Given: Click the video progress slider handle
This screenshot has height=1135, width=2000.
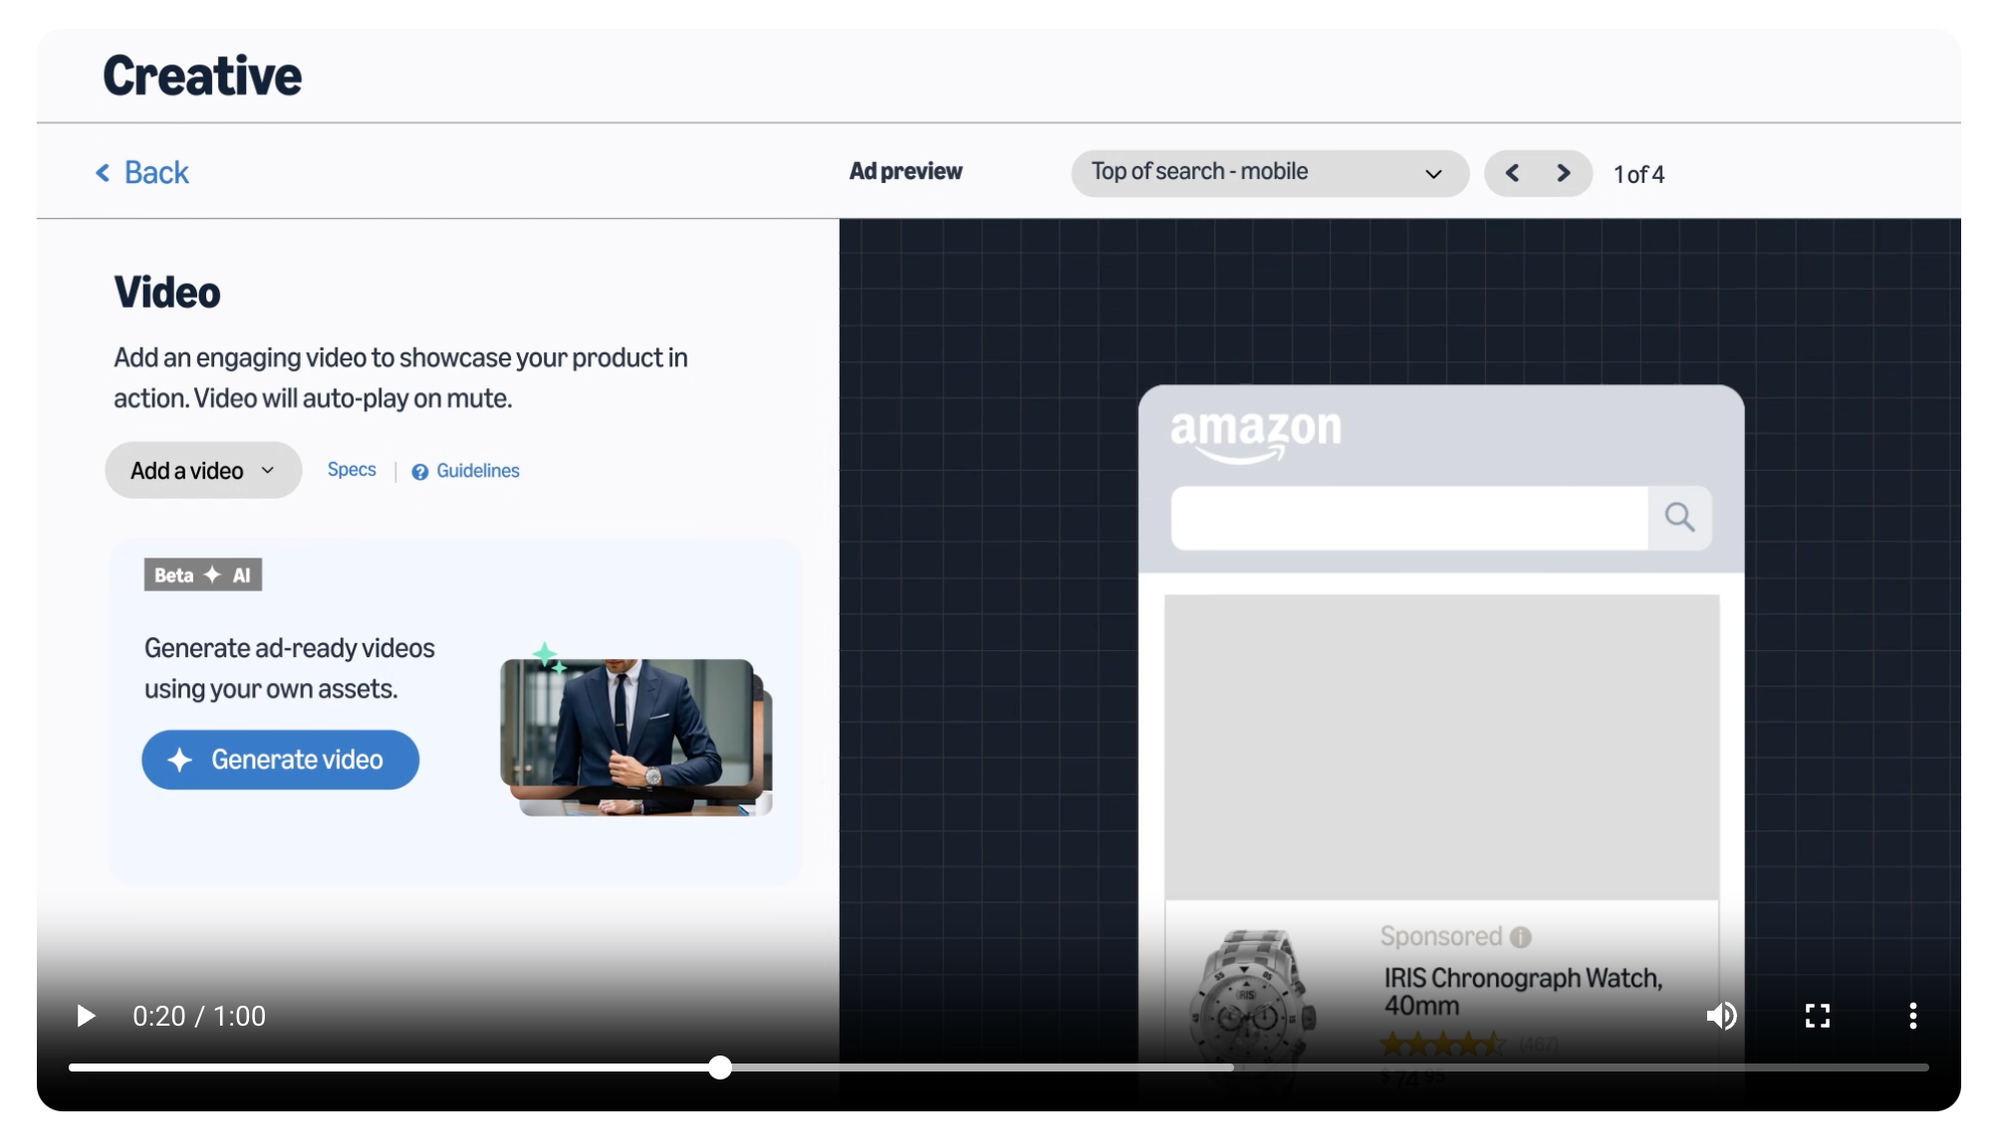Looking at the screenshot, I should [x=720, y=1068].
